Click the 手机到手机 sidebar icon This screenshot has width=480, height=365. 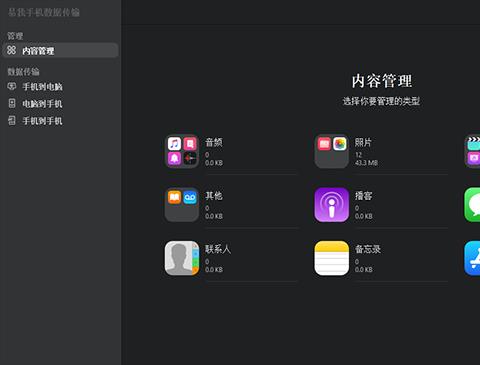click(x=12, y=120)
